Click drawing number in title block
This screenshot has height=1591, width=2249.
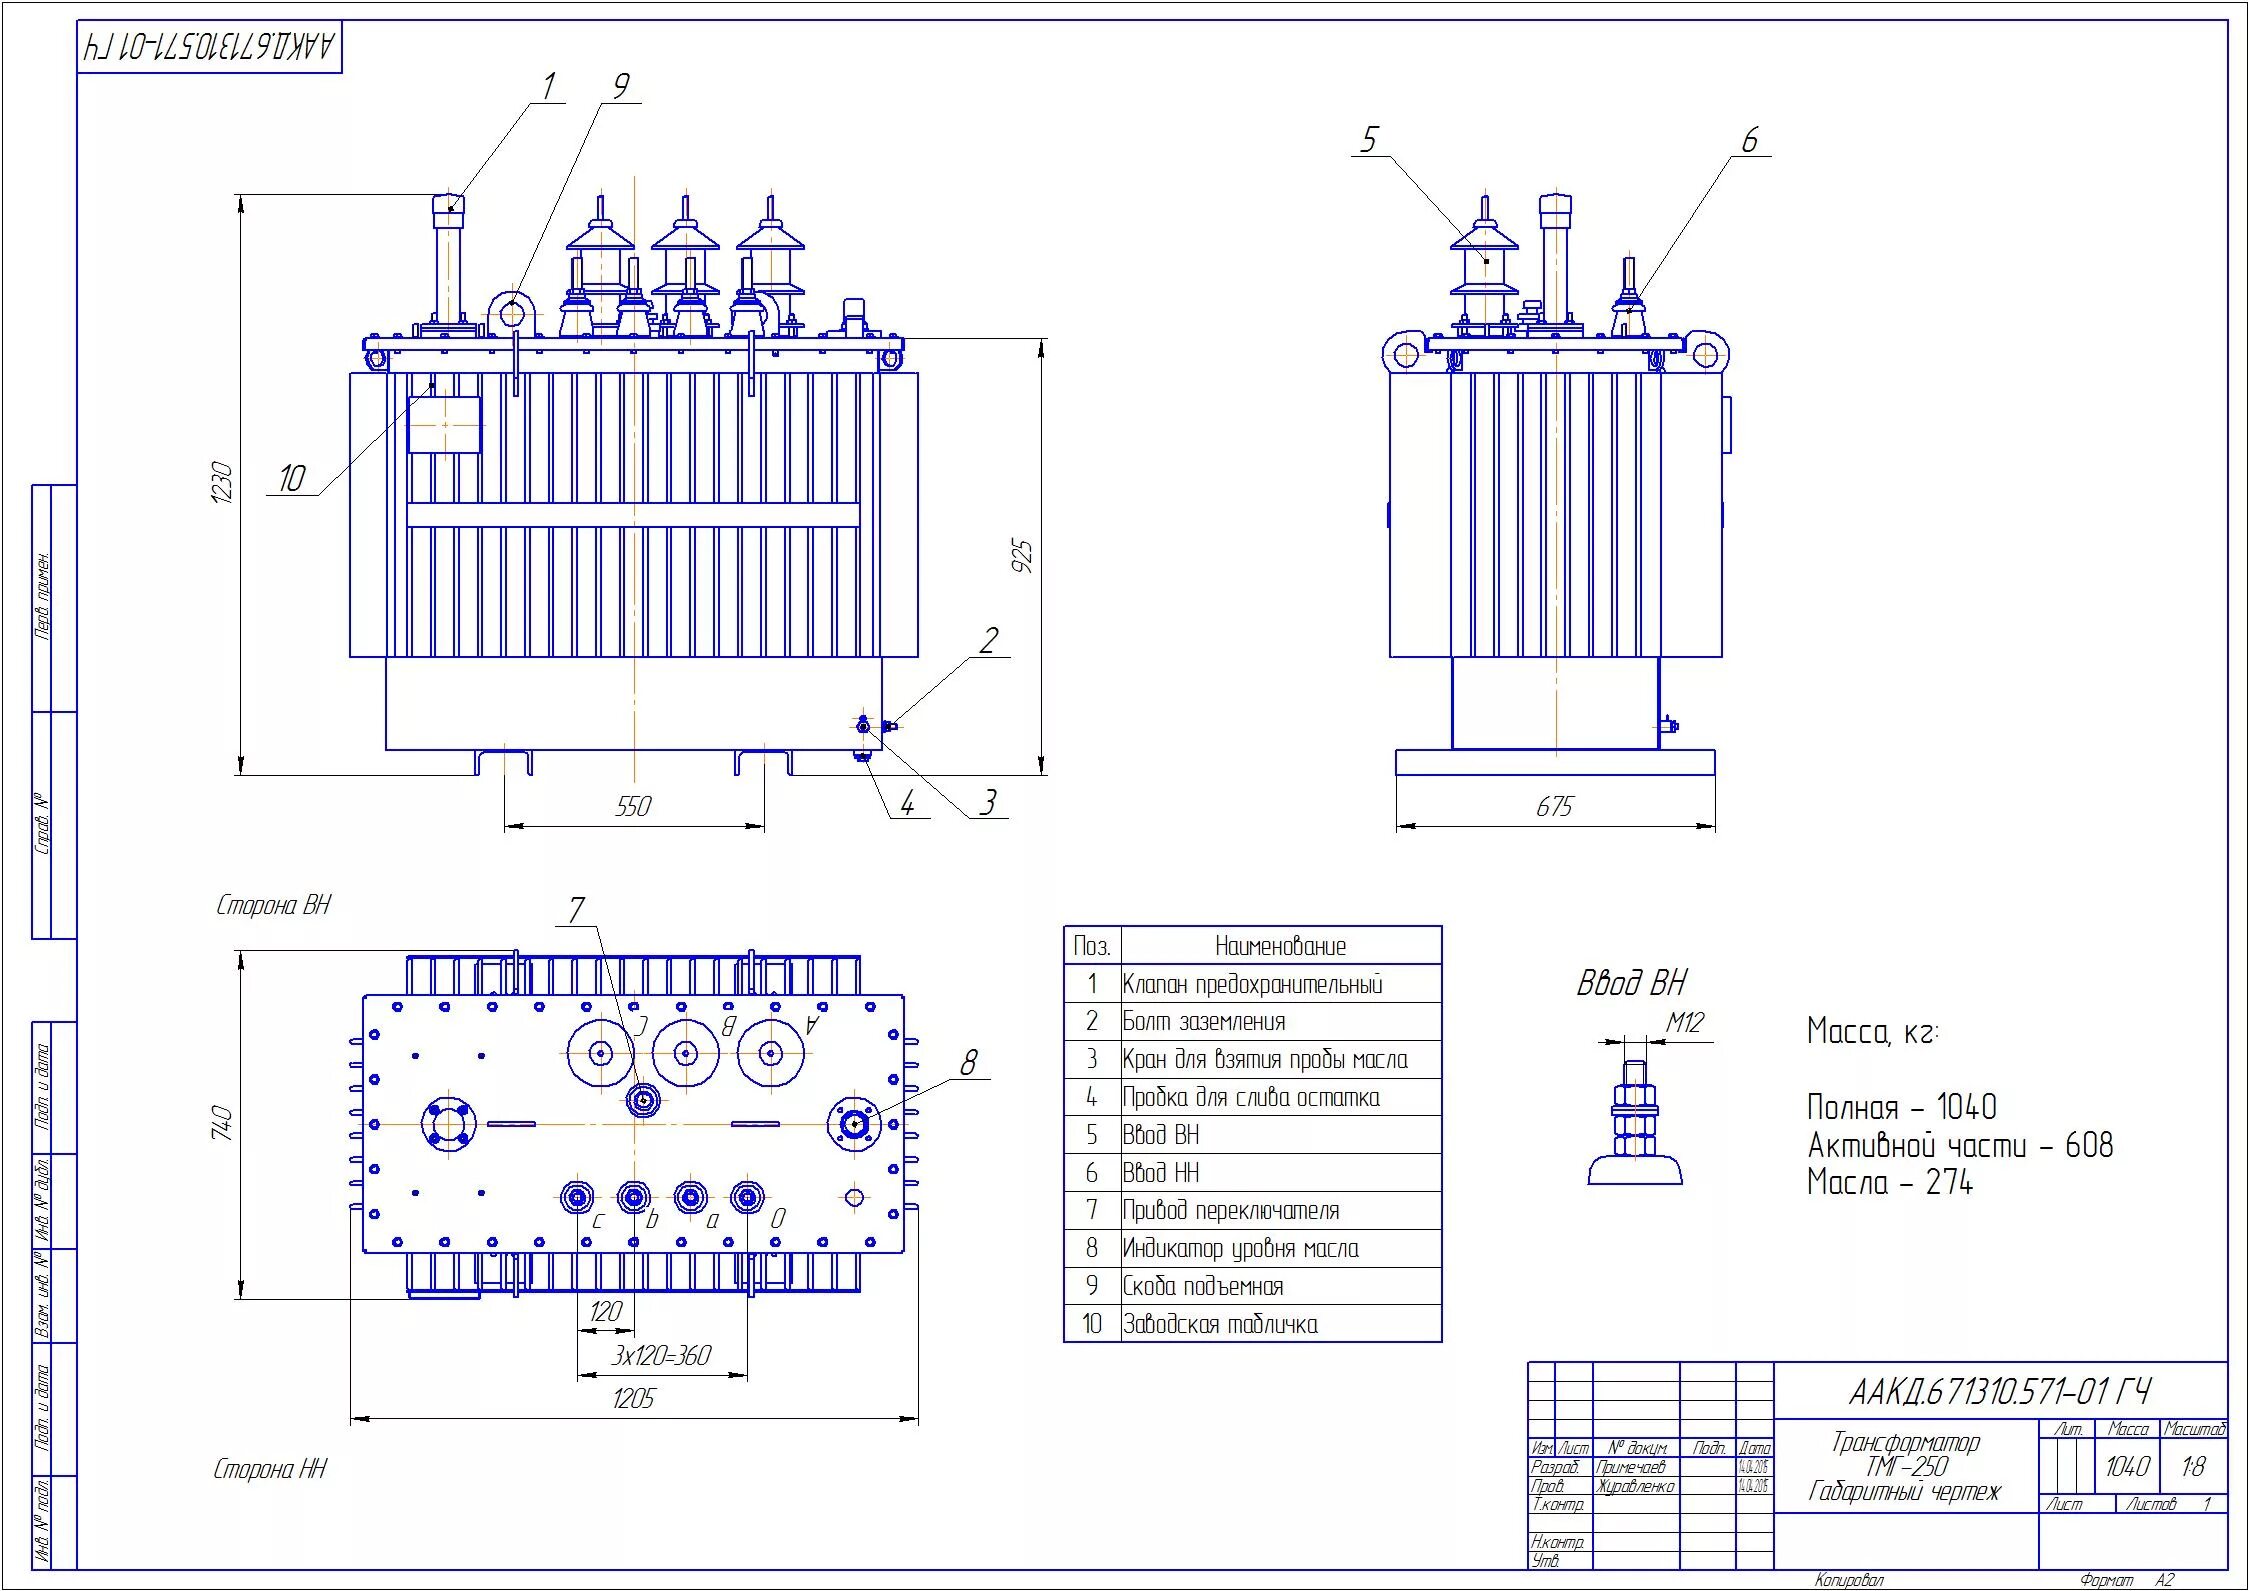[x=2000, y=1391]
